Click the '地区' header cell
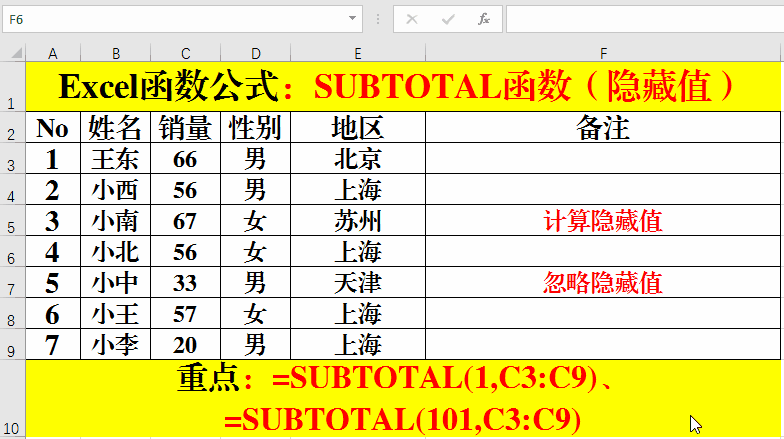This screenshot has height=439, width=784. coord(358,127)
